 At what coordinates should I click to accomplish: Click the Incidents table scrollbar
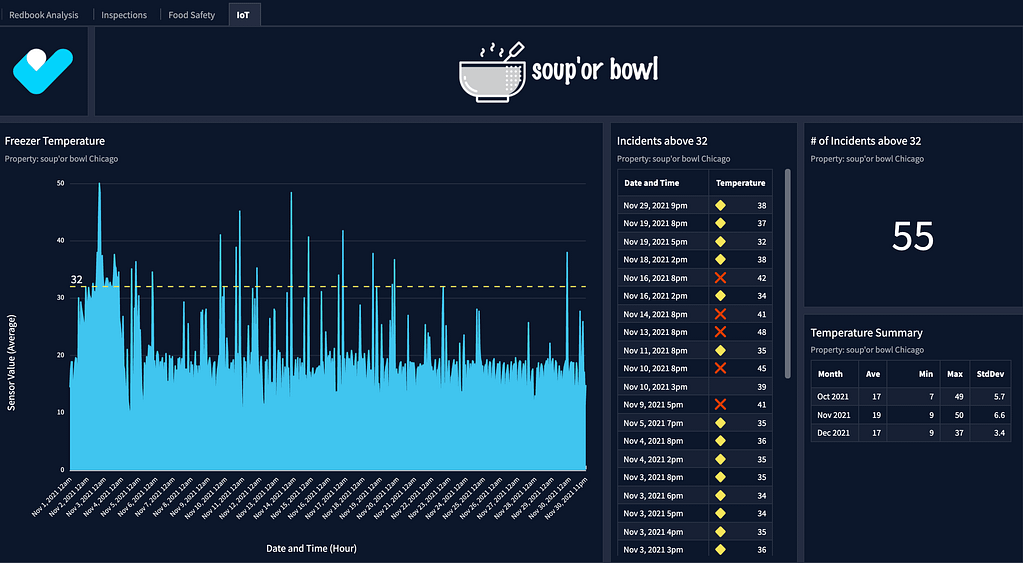[787, 273]
